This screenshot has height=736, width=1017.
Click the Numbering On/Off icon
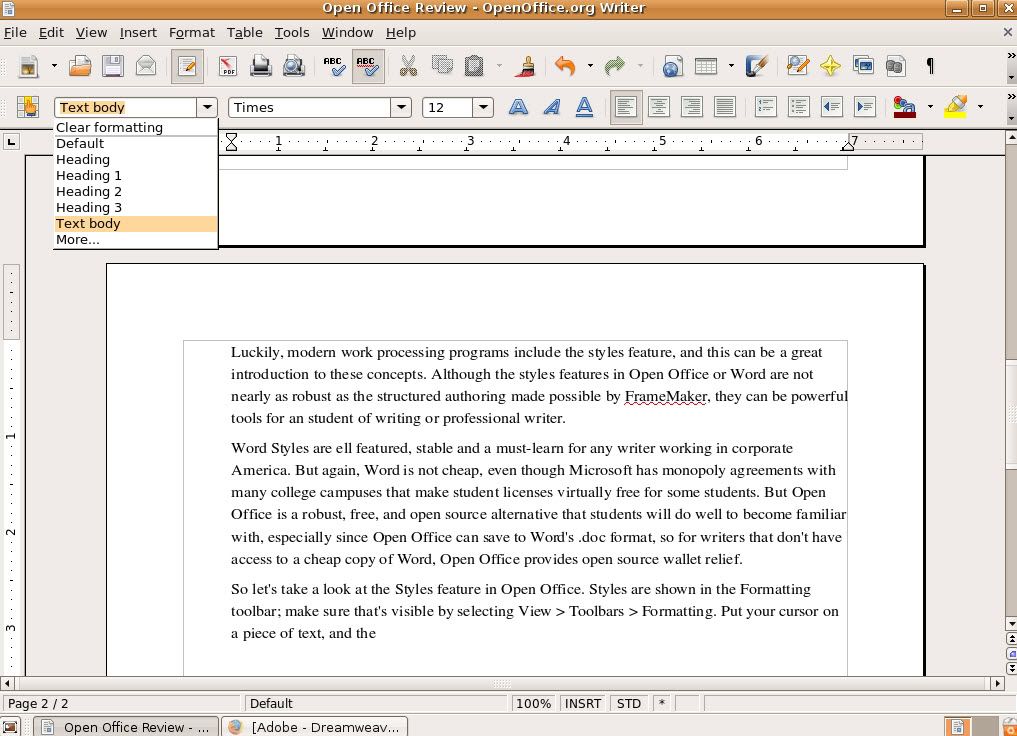click(x=766, y=107)
